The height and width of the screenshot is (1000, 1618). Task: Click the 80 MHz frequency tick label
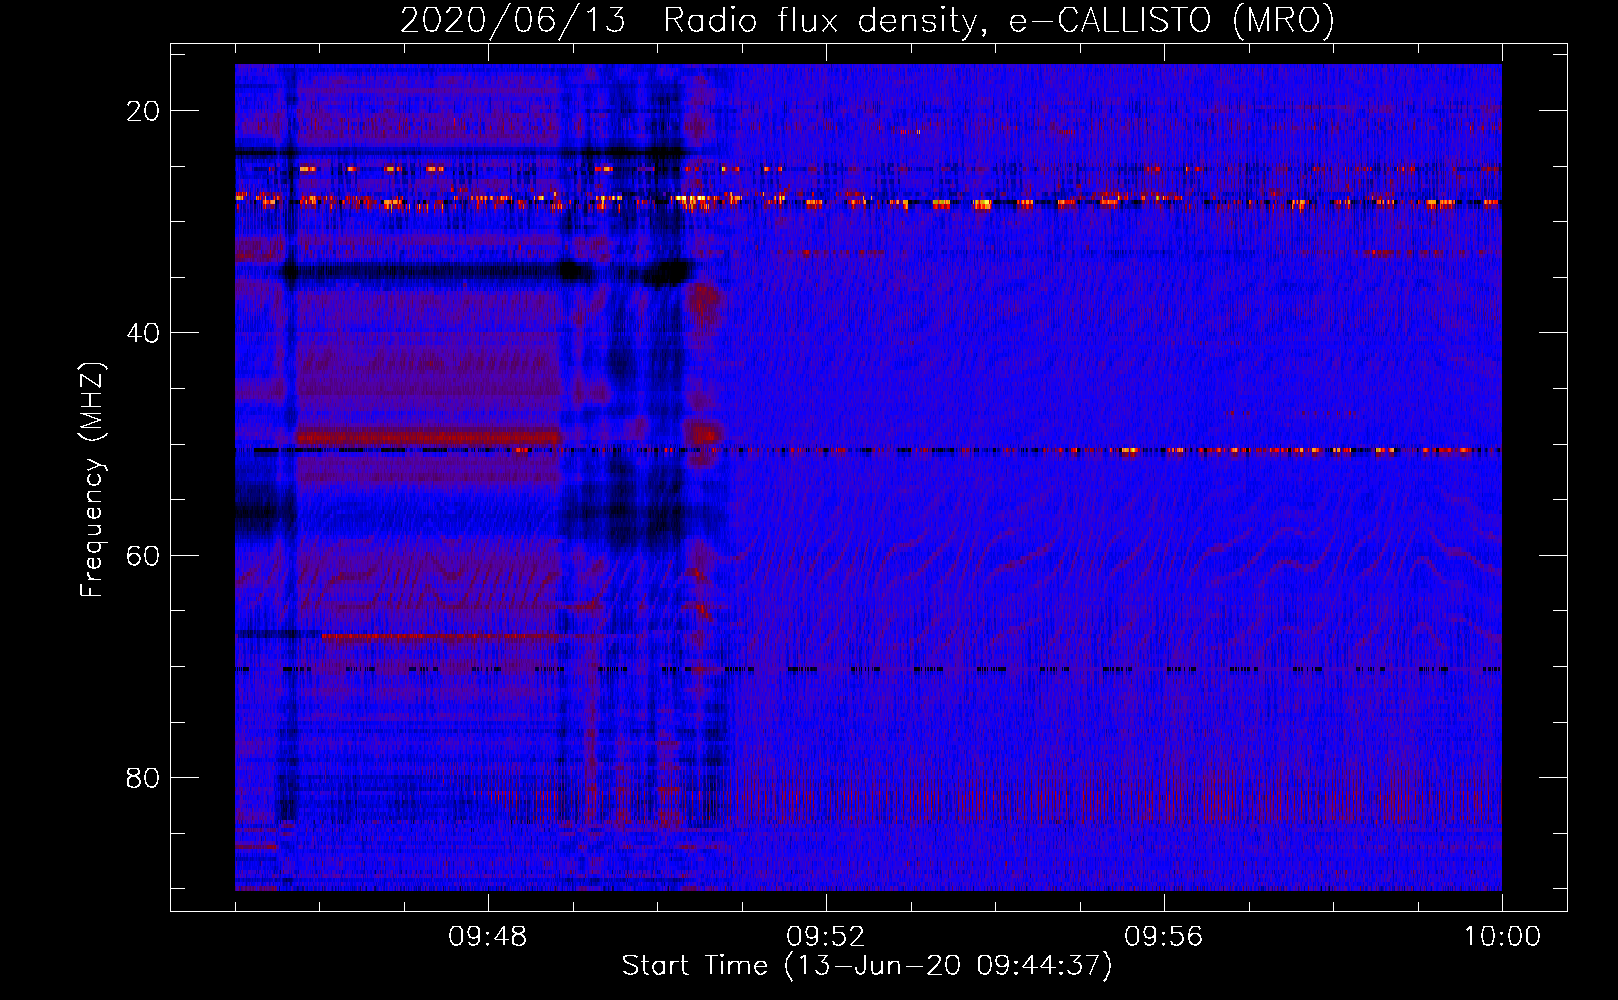(143, 777)
